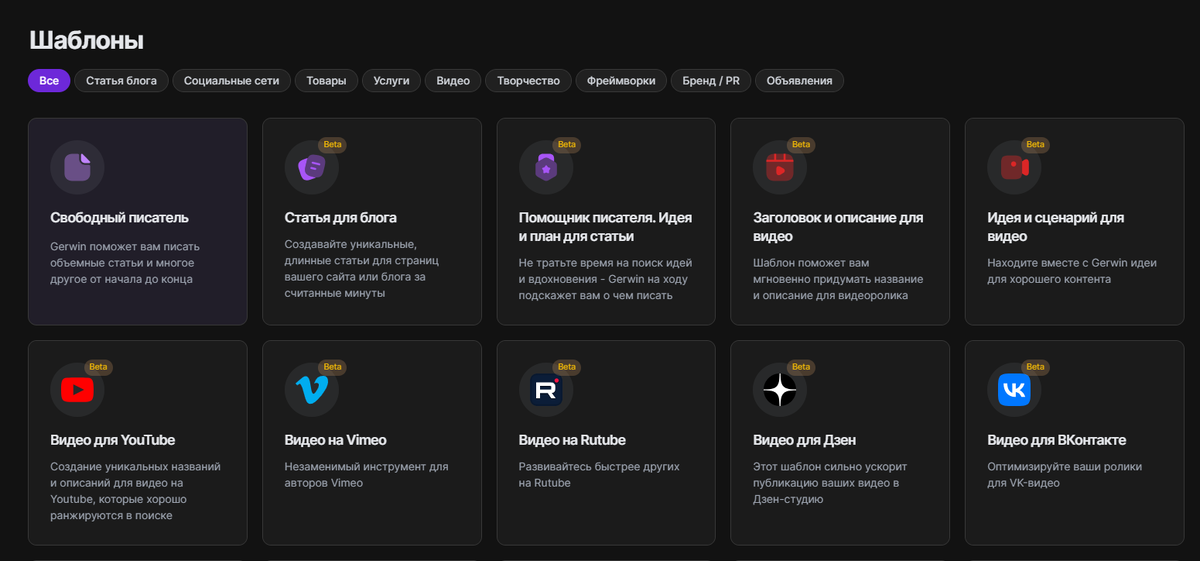Viewport: 1200px width, 561px height.
Task: Open the Творчество category
Action: [x=528, y=80]
